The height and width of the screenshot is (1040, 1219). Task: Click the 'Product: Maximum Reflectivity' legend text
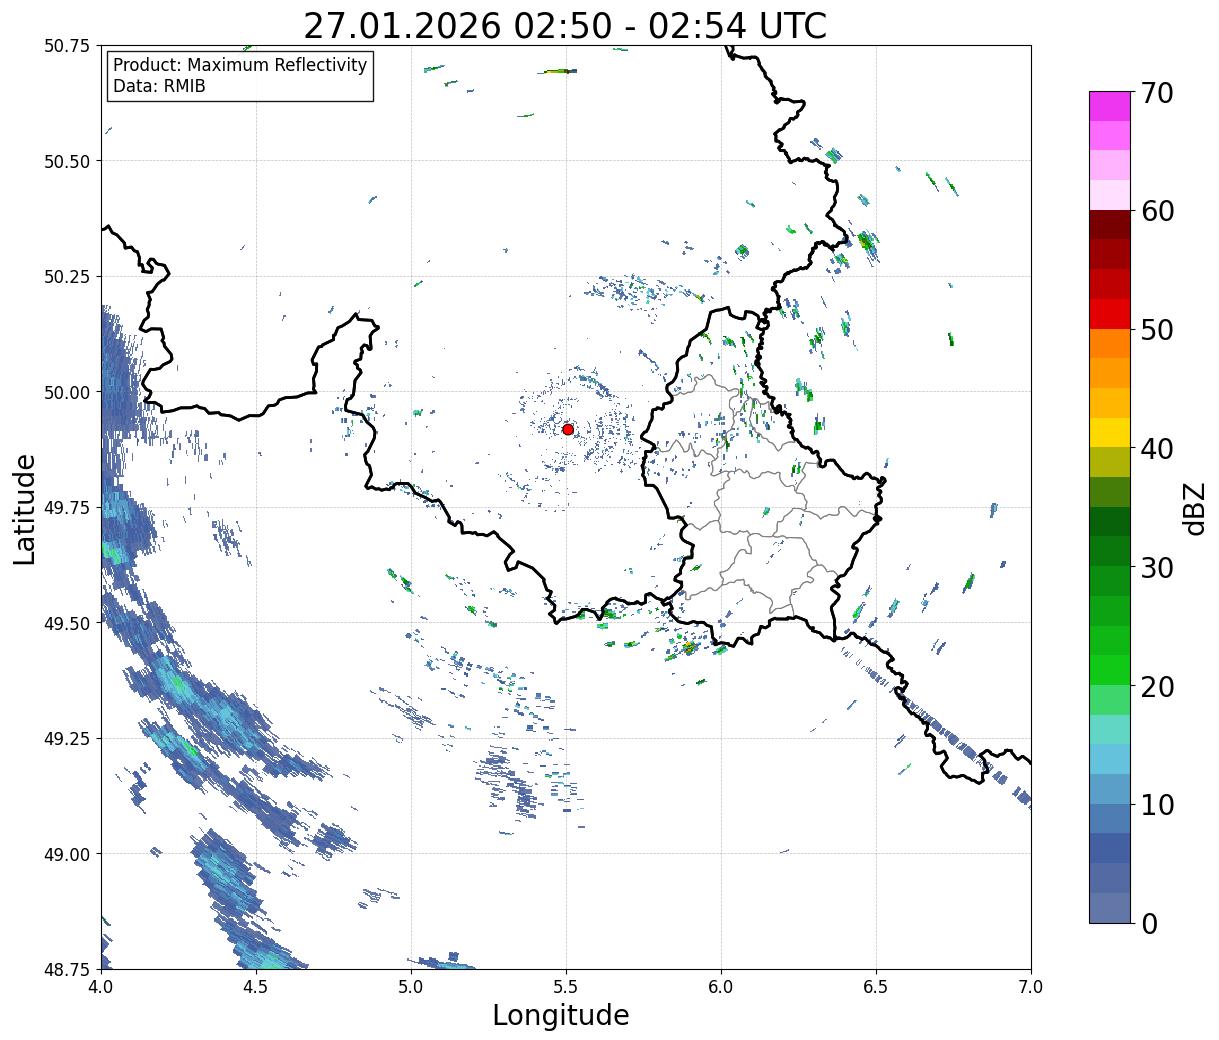tap(240, 65)
